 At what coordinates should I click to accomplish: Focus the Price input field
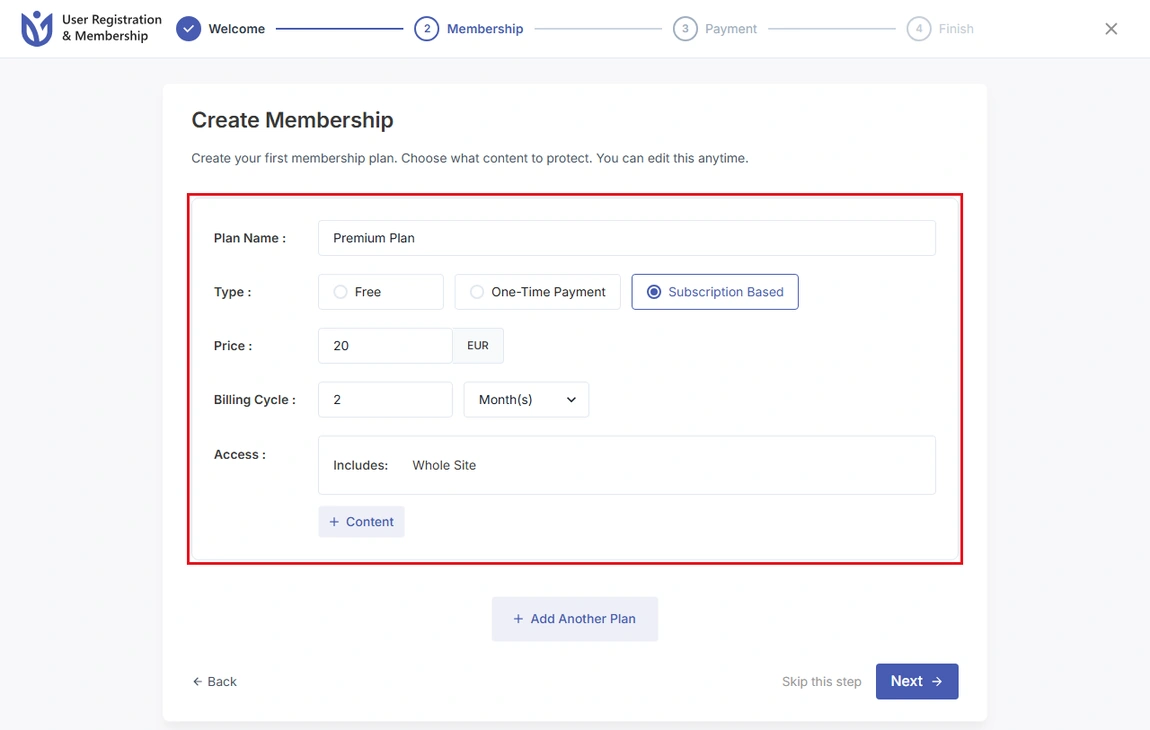(385, 346)
